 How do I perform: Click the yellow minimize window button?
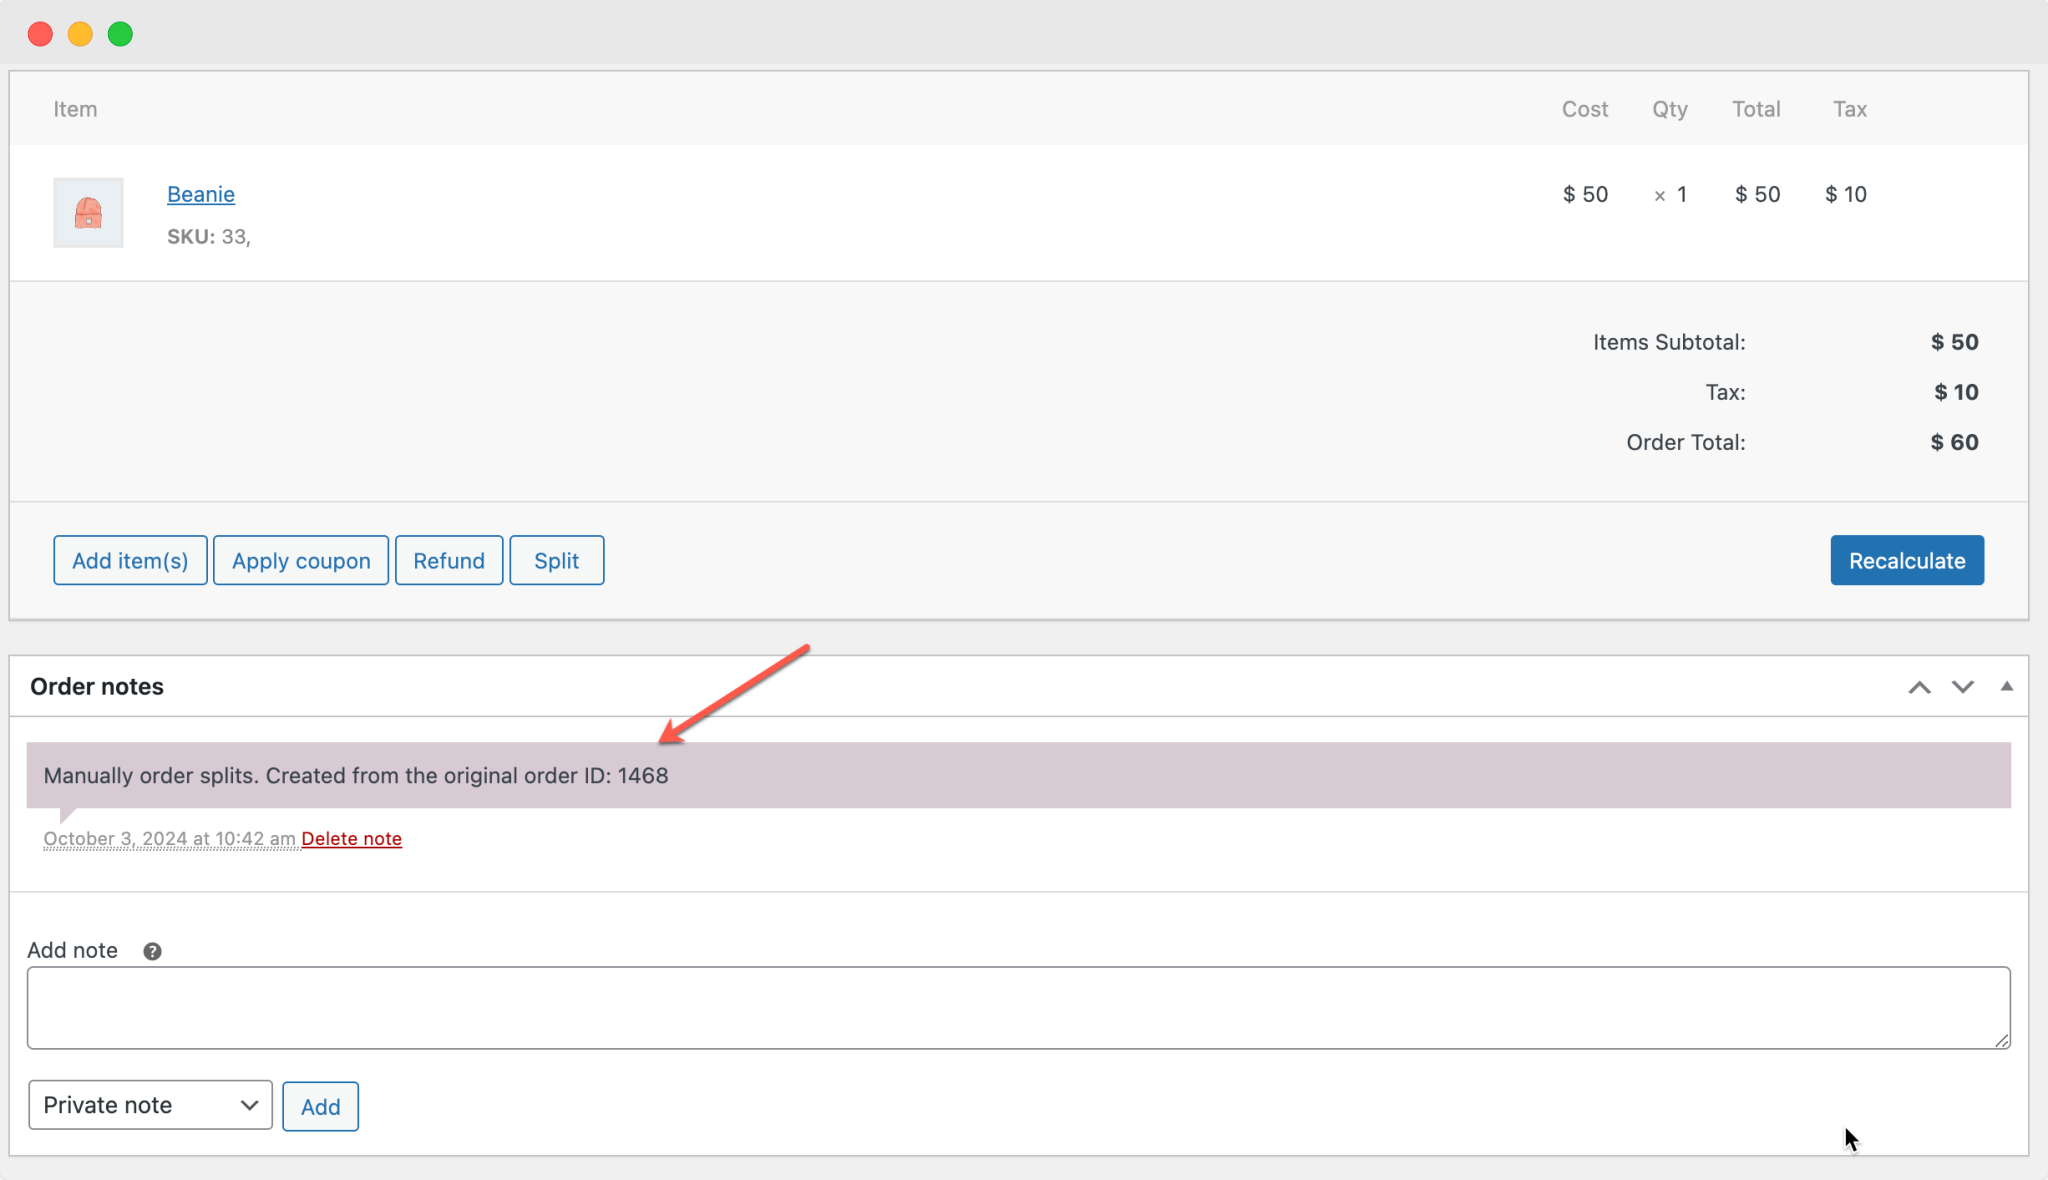pos(80,34)
